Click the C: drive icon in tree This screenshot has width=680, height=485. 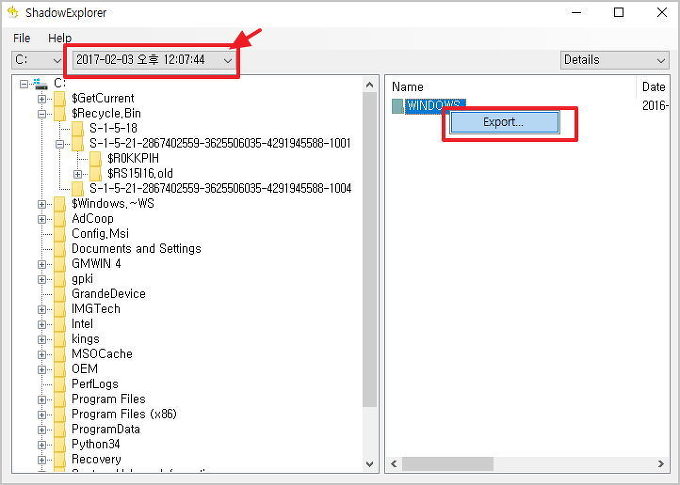tap(41, 83)
